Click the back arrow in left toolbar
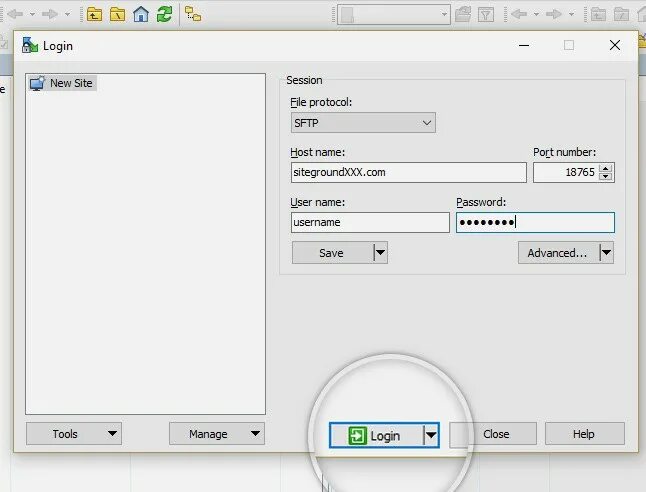The image size is (646, 492). tap(15, 14)
